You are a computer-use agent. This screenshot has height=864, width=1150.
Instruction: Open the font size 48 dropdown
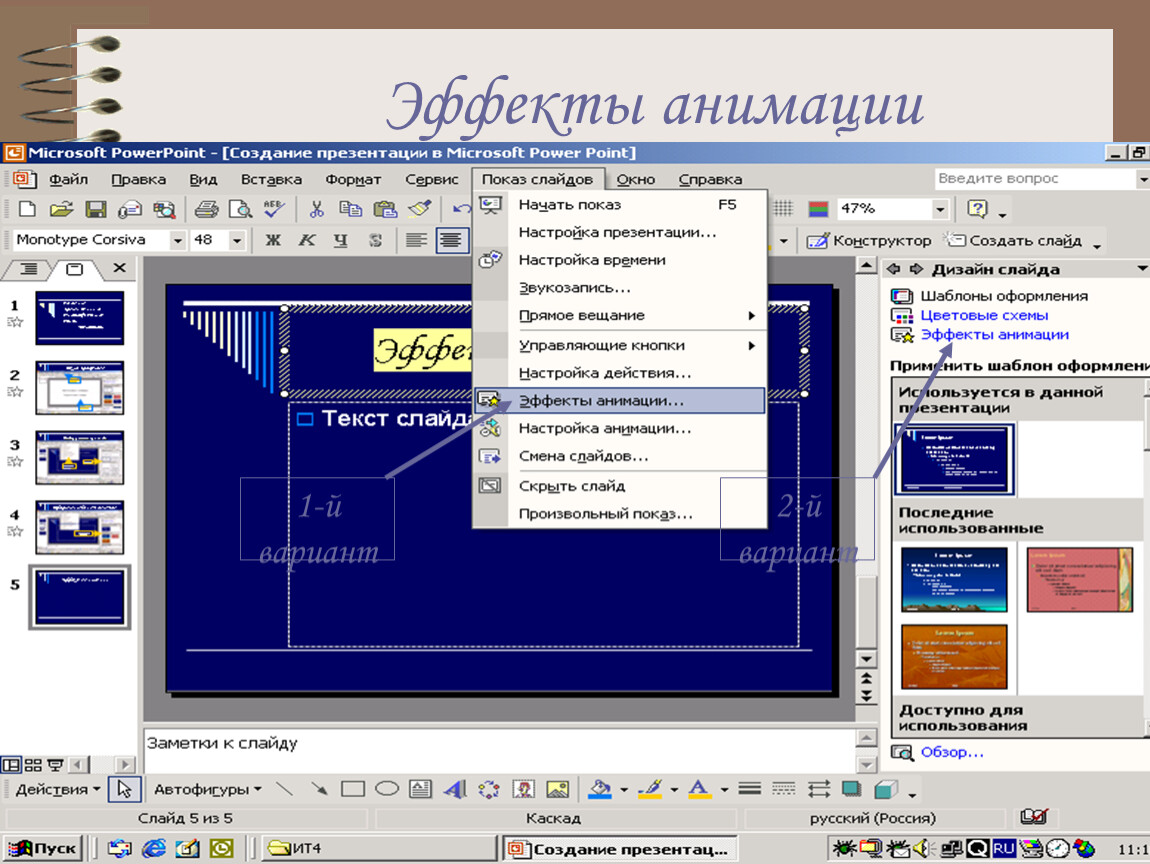point(236,240)
